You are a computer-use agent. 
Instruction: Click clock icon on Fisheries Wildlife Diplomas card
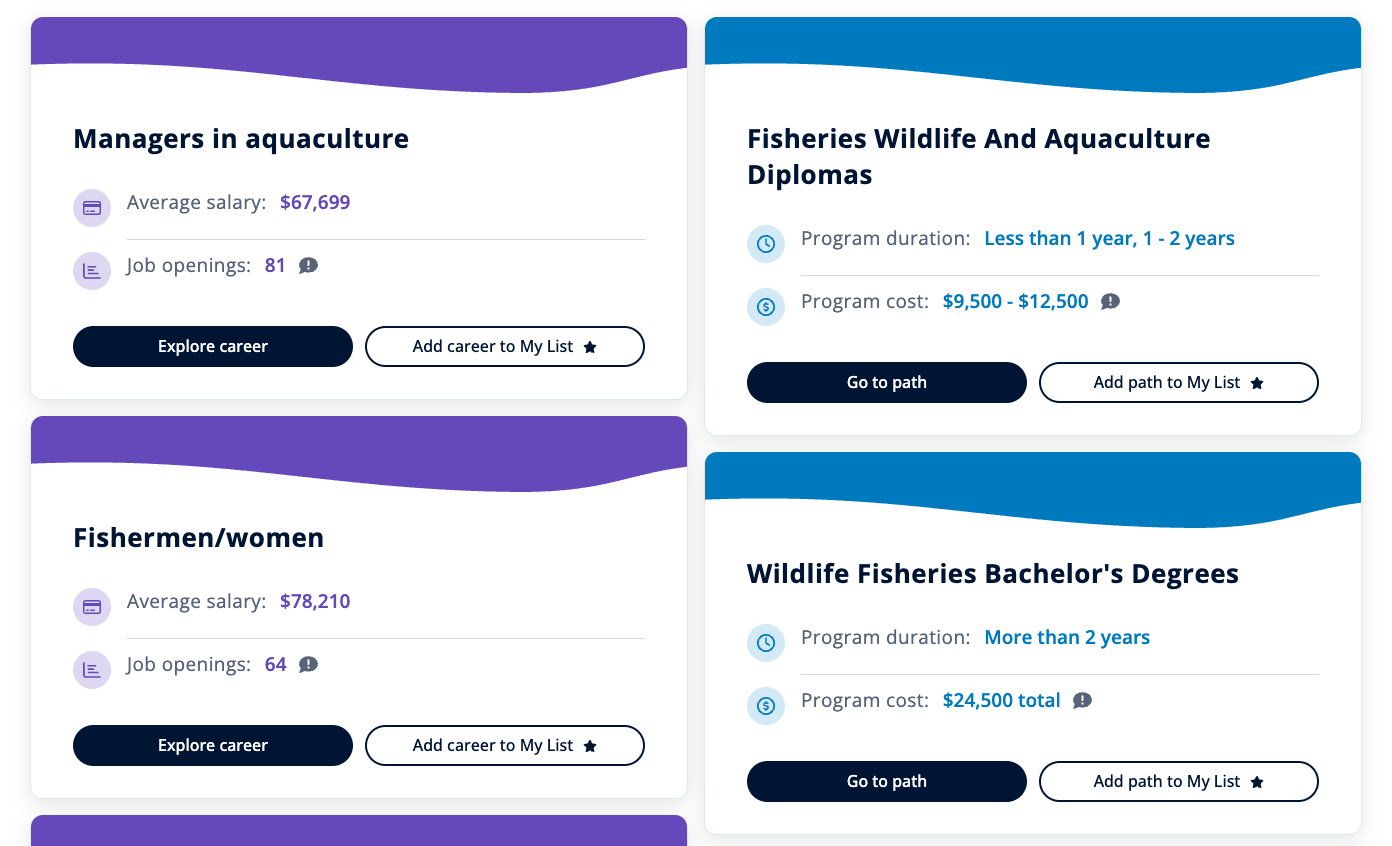[766, 244]
